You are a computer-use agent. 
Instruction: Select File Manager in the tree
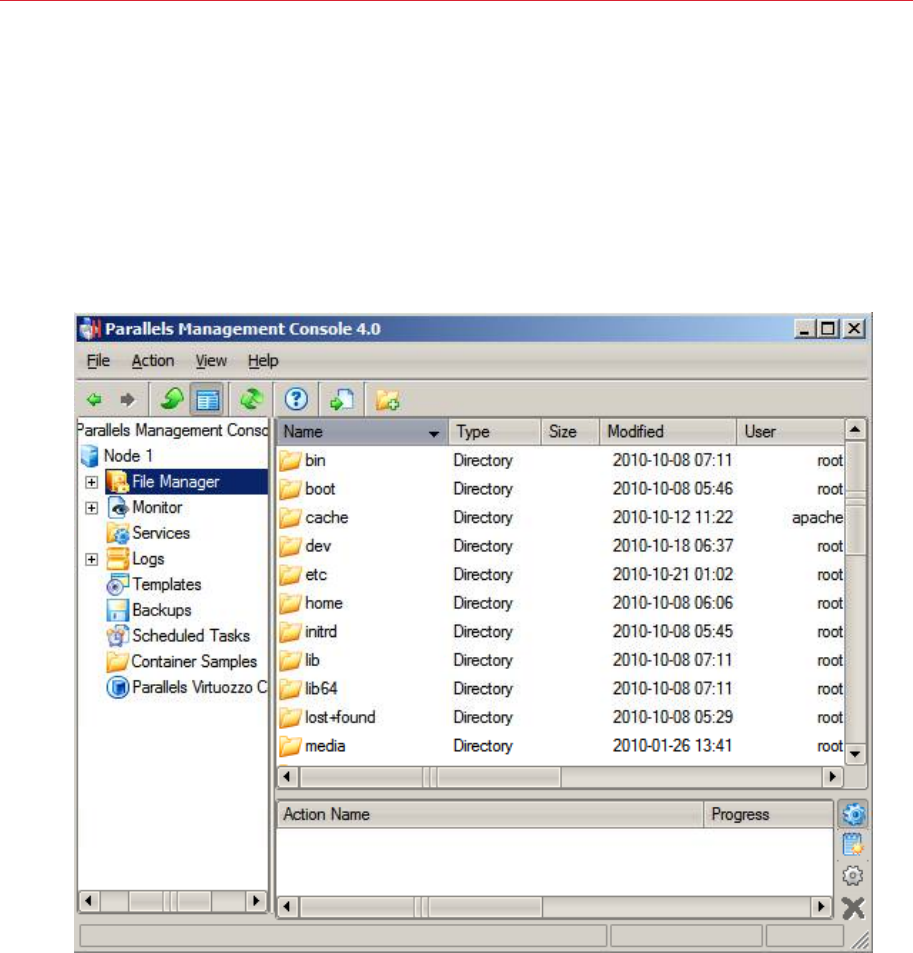pos(176,482)
